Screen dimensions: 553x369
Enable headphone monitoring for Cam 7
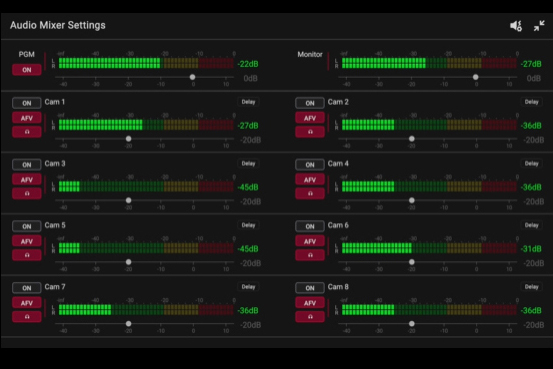click(x=27, y=317)
